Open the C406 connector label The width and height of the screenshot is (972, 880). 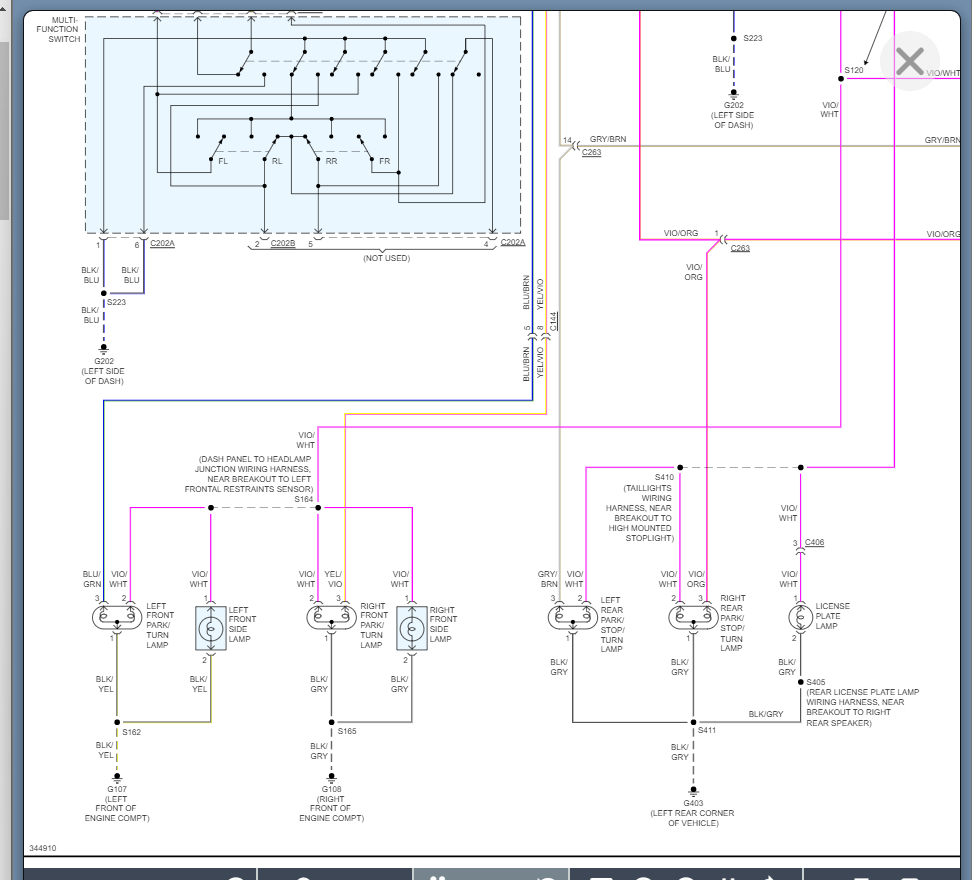pos(814,543)
